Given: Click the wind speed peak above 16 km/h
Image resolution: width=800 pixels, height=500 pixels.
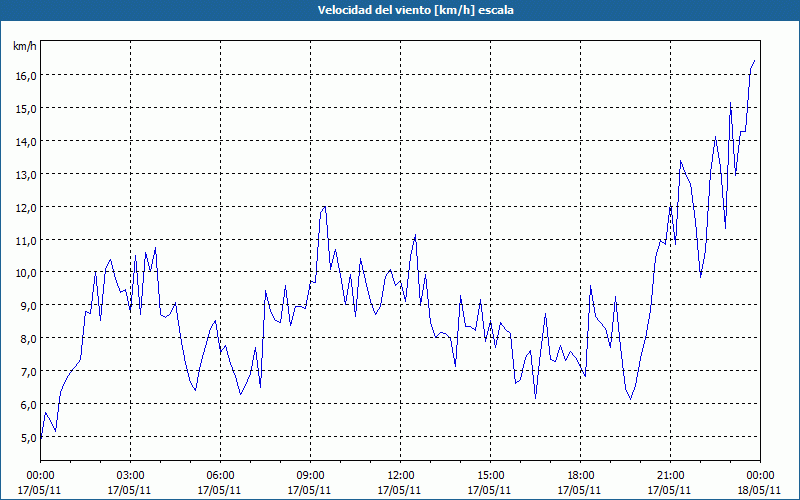Looking at the screenshot, I should click(x=754, y=61).
